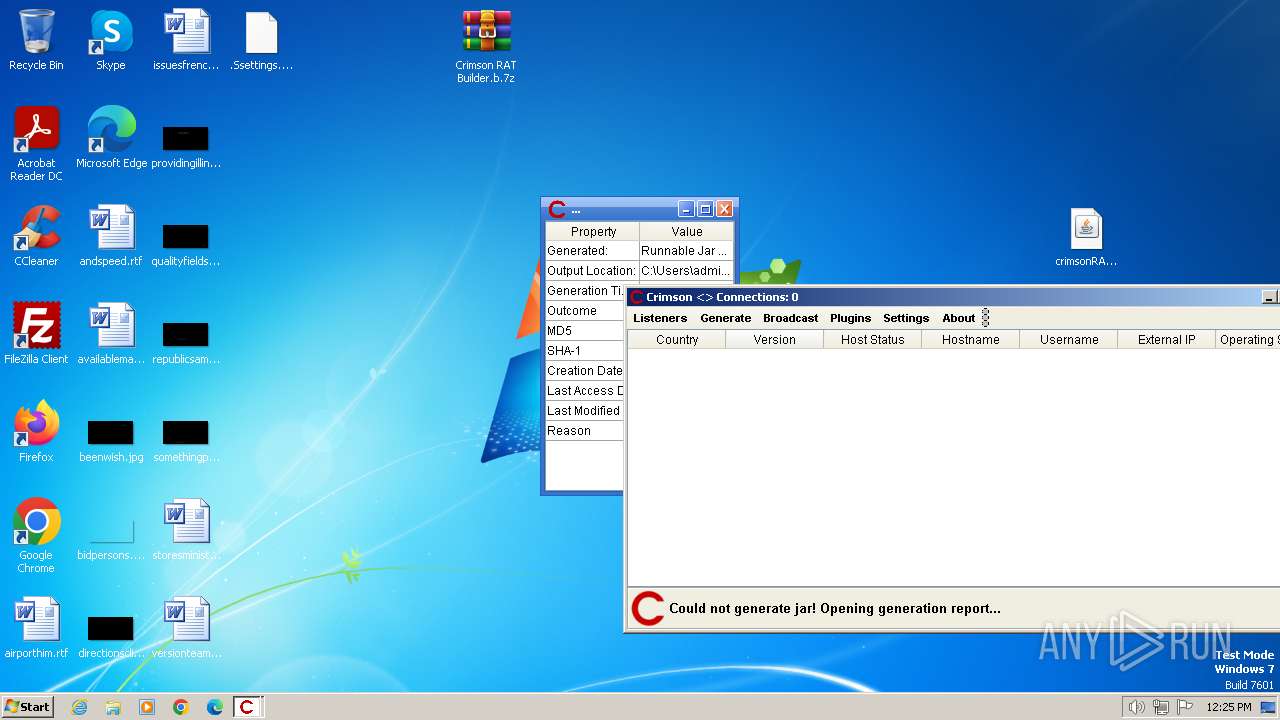Open Internet Explorer from the taskbar

[79, 707]
